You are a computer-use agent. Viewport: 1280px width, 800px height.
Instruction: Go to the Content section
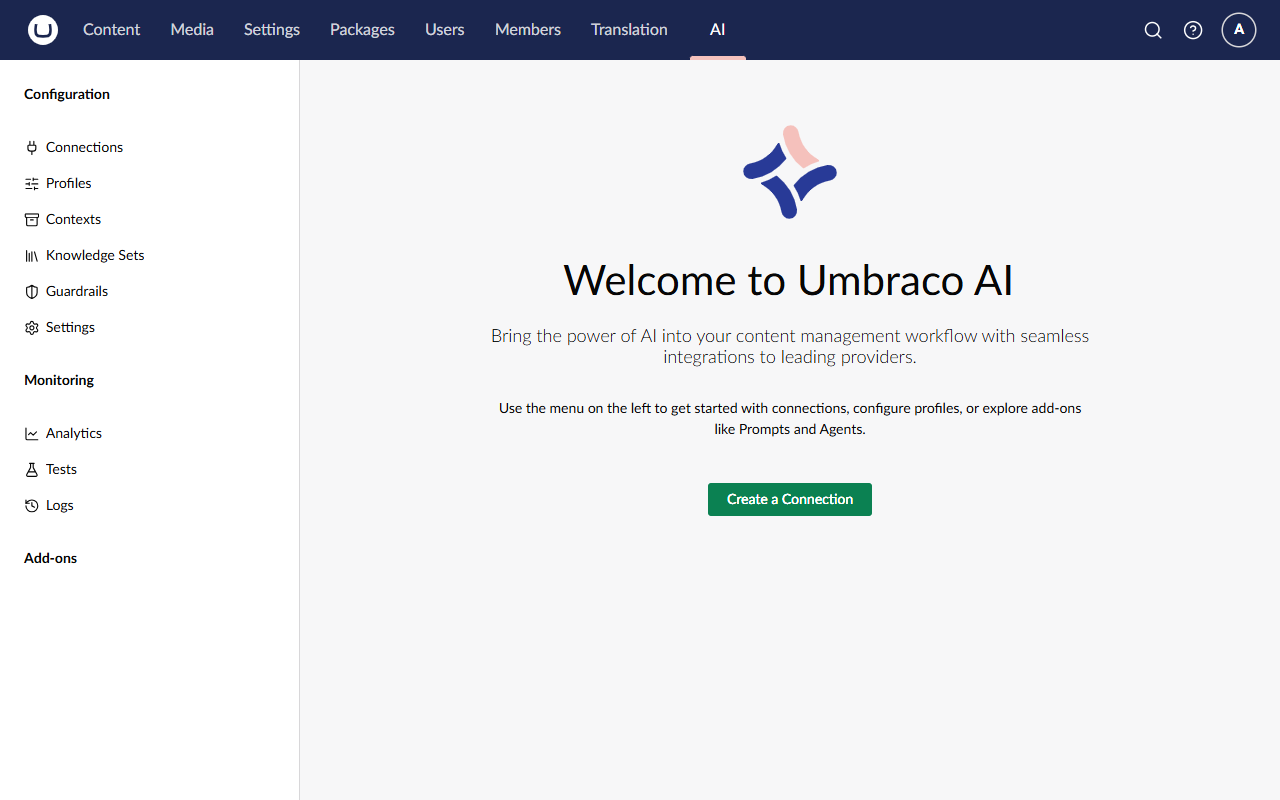[x=111, y=30]
